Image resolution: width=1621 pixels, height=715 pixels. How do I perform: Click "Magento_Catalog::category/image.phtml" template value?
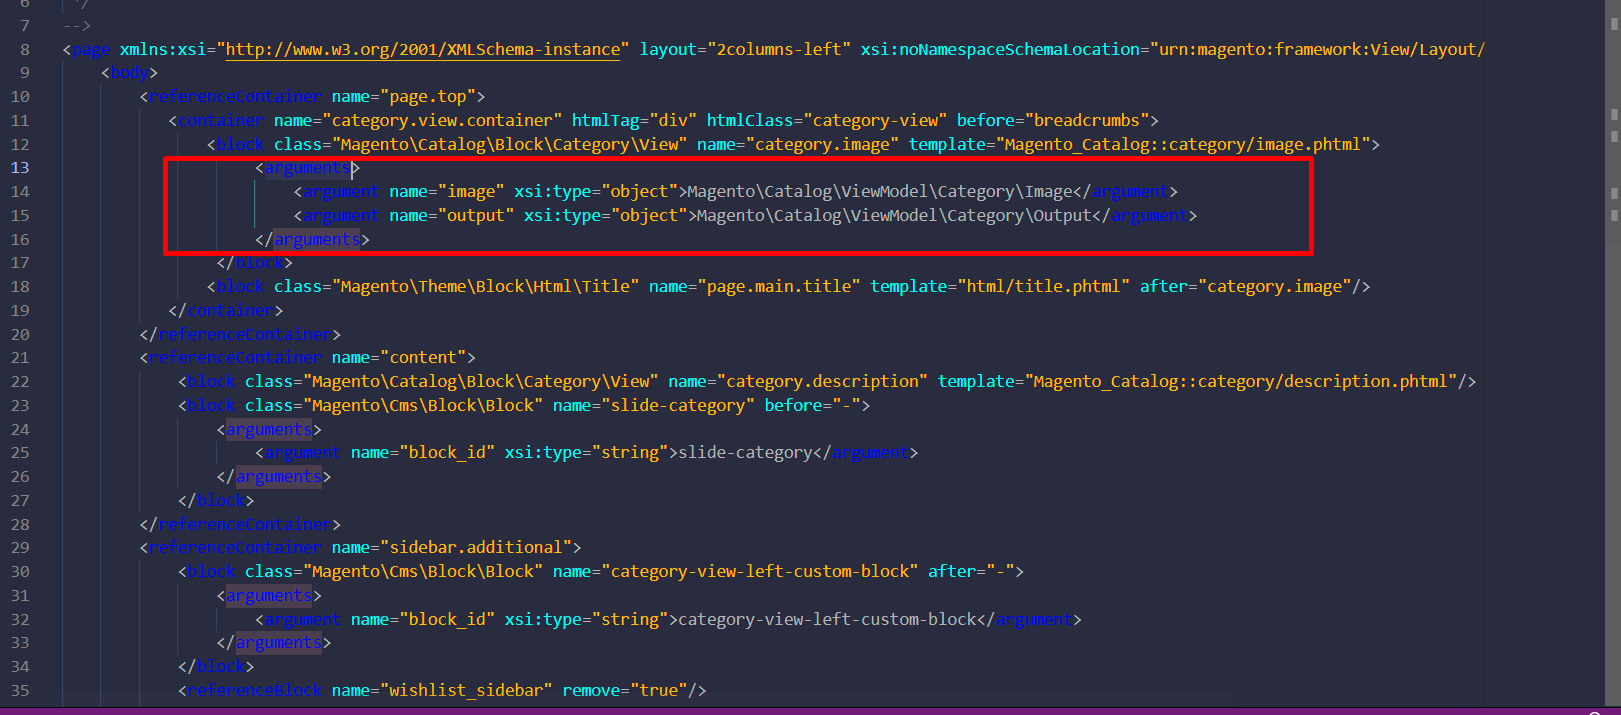click(x=1182, y=145)
